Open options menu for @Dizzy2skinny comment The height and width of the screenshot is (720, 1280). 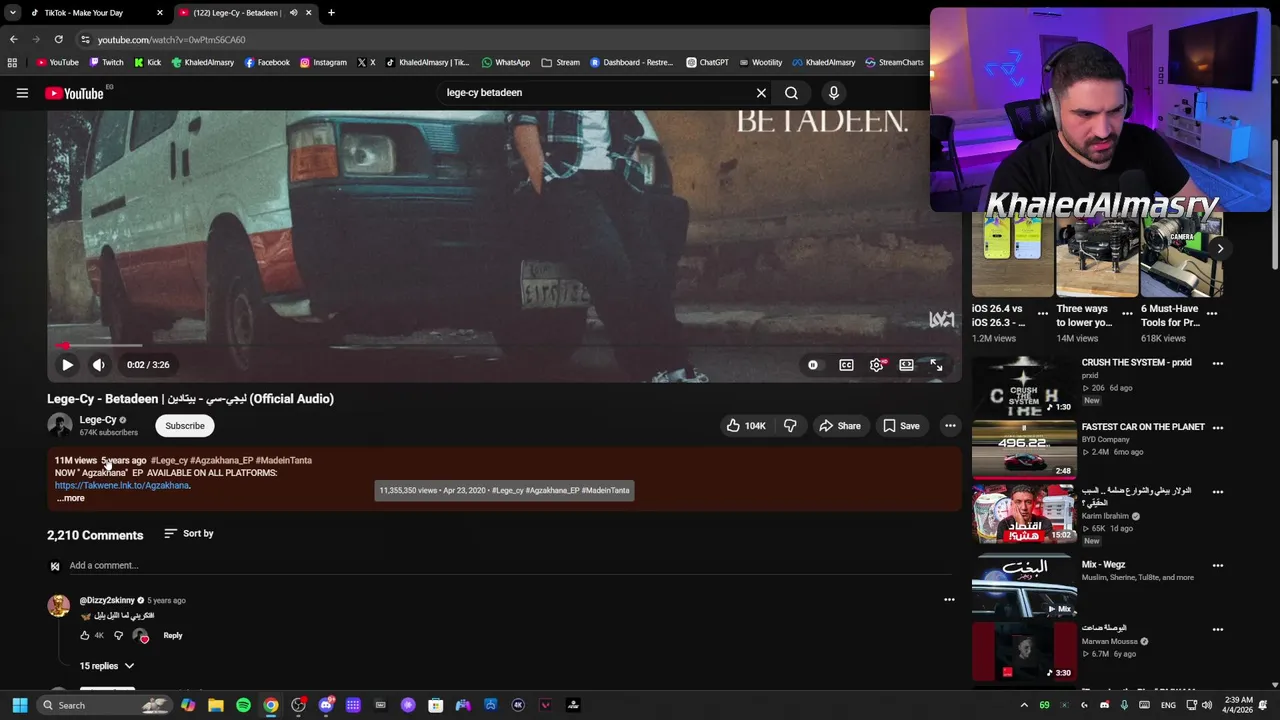[x=949, y=600]
